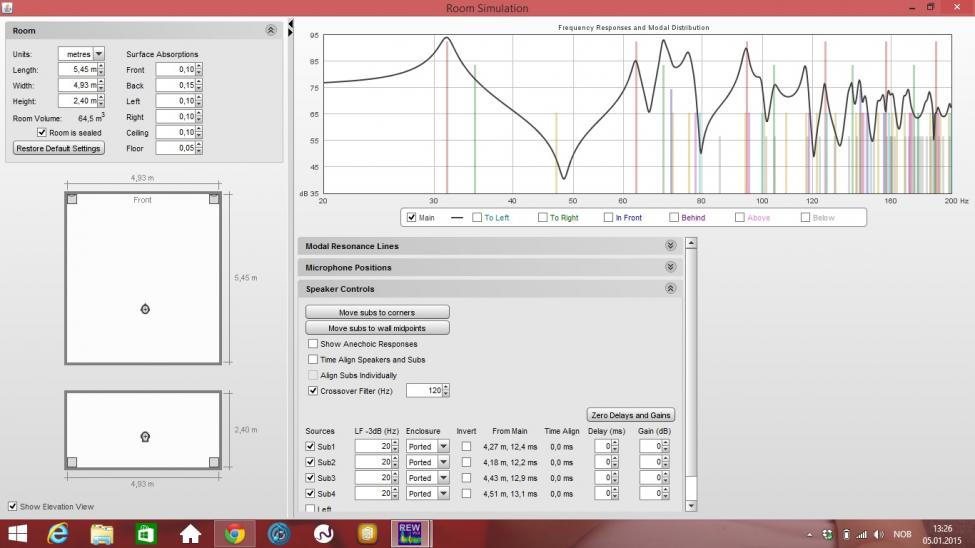Open the yellow notes app in taskbar
Image resolution: width=975 pixels, height=548 pixels.
pyautogui.click(x=367, y=534)
